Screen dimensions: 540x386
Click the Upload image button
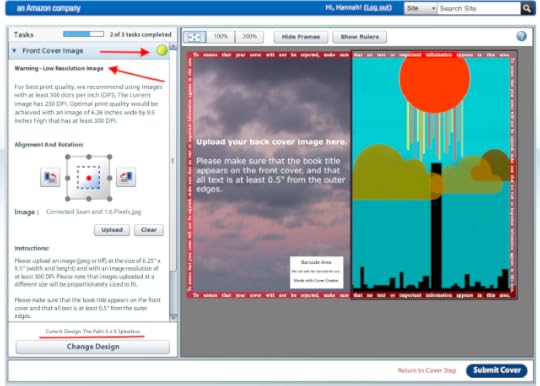tap(112, 230)
